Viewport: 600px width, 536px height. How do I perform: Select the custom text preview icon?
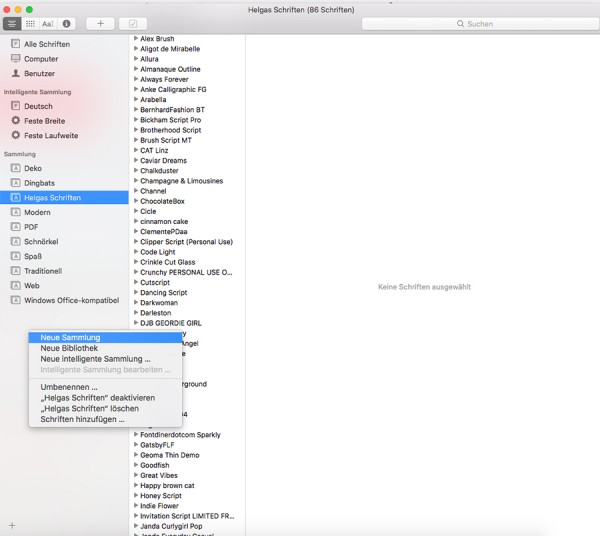(48, 24)
